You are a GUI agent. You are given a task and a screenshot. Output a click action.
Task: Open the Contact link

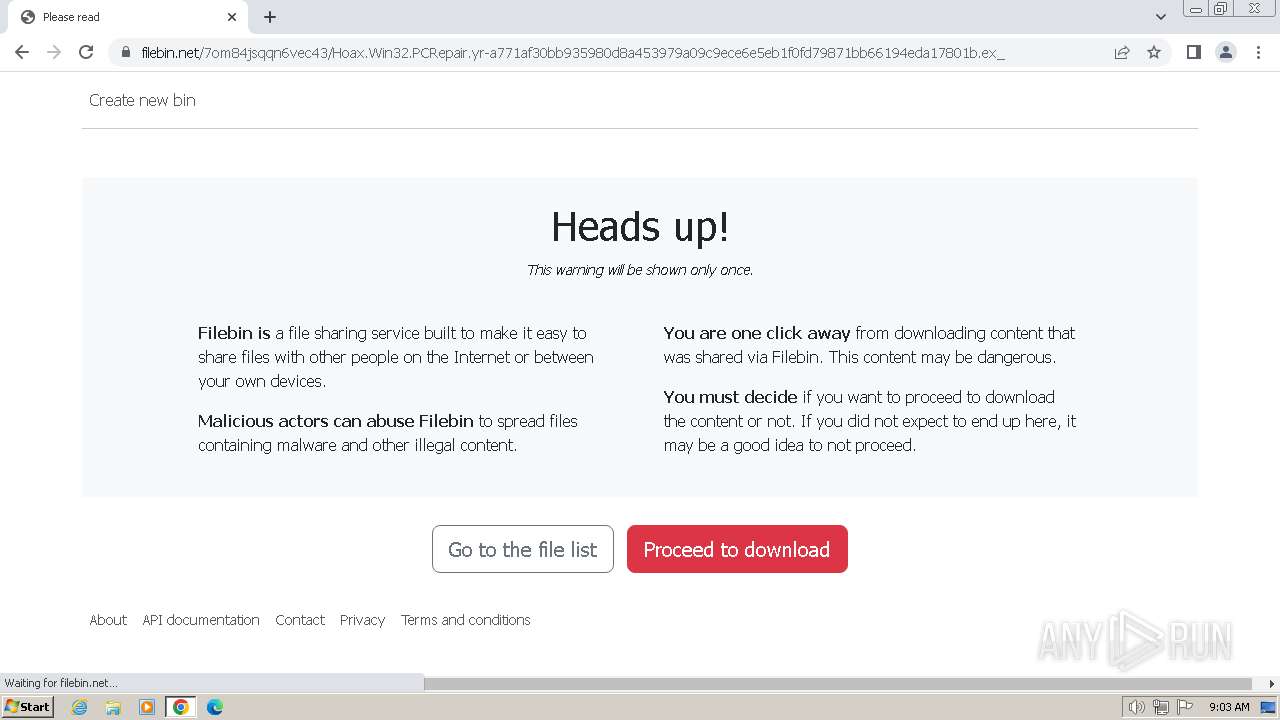click(300, 620)
